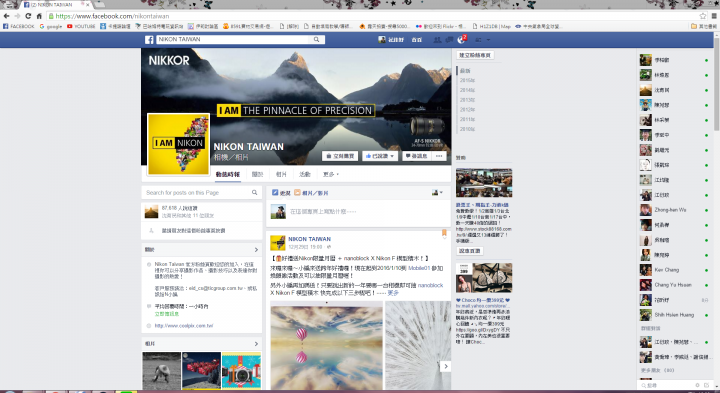This screenshot has width=720, height=393.
Task: Reload the page with the refresh icon
Action: (x=28, y=16)
